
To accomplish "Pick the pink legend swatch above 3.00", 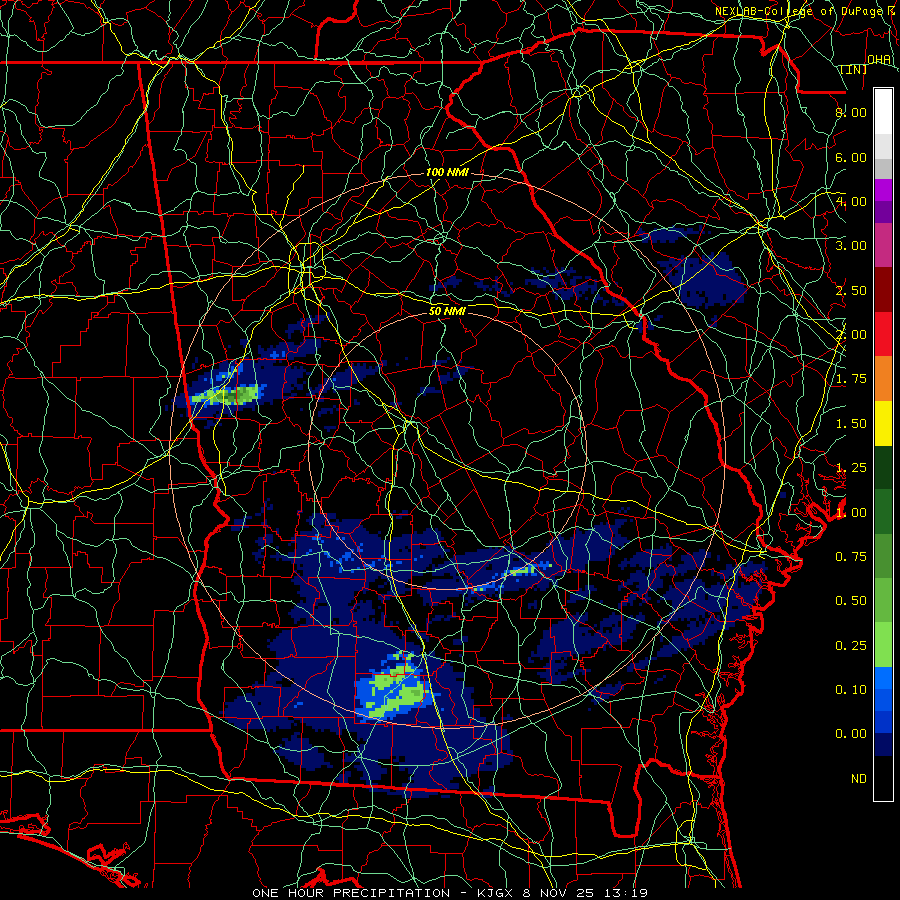I will (x=883, y=245).
